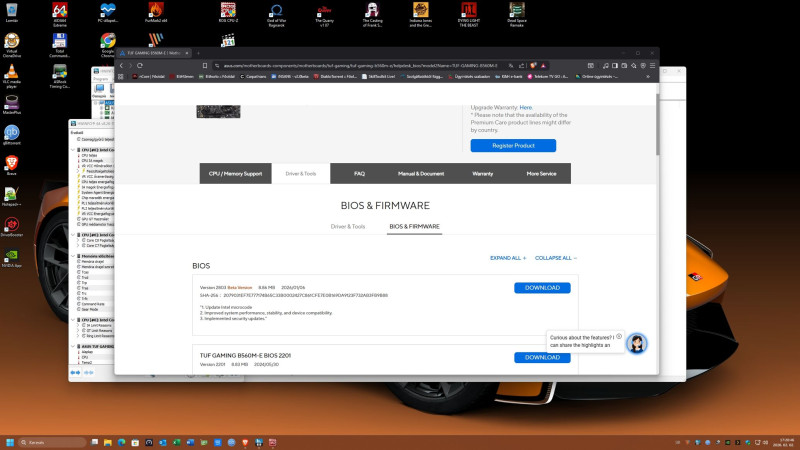The image size is (800, 450).
Task: Open the FAQ tab
Action: [359, 173]
